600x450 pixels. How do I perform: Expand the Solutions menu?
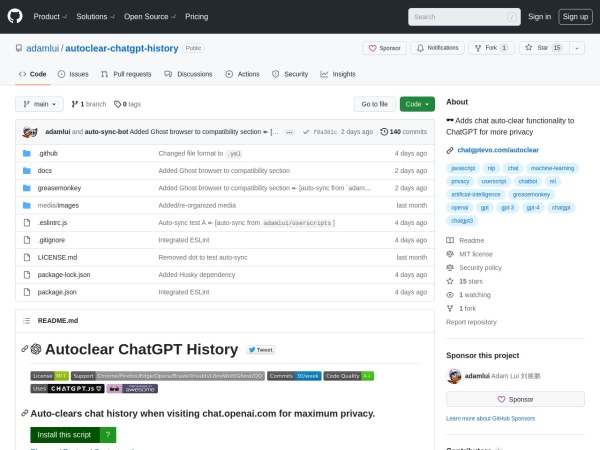[x=95, y=16]
